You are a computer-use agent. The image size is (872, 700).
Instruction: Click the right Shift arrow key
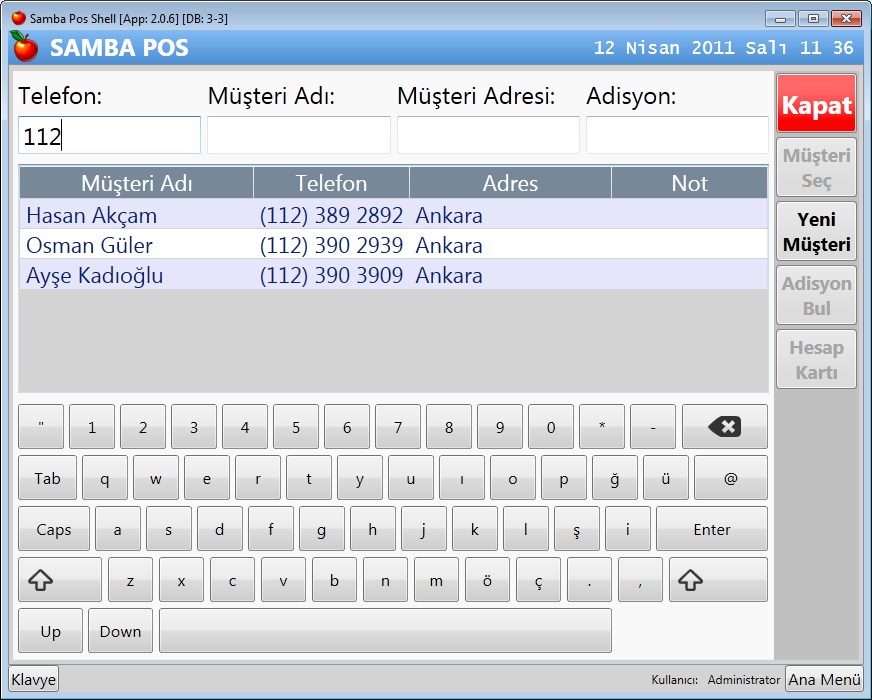[x=718, y=580]
